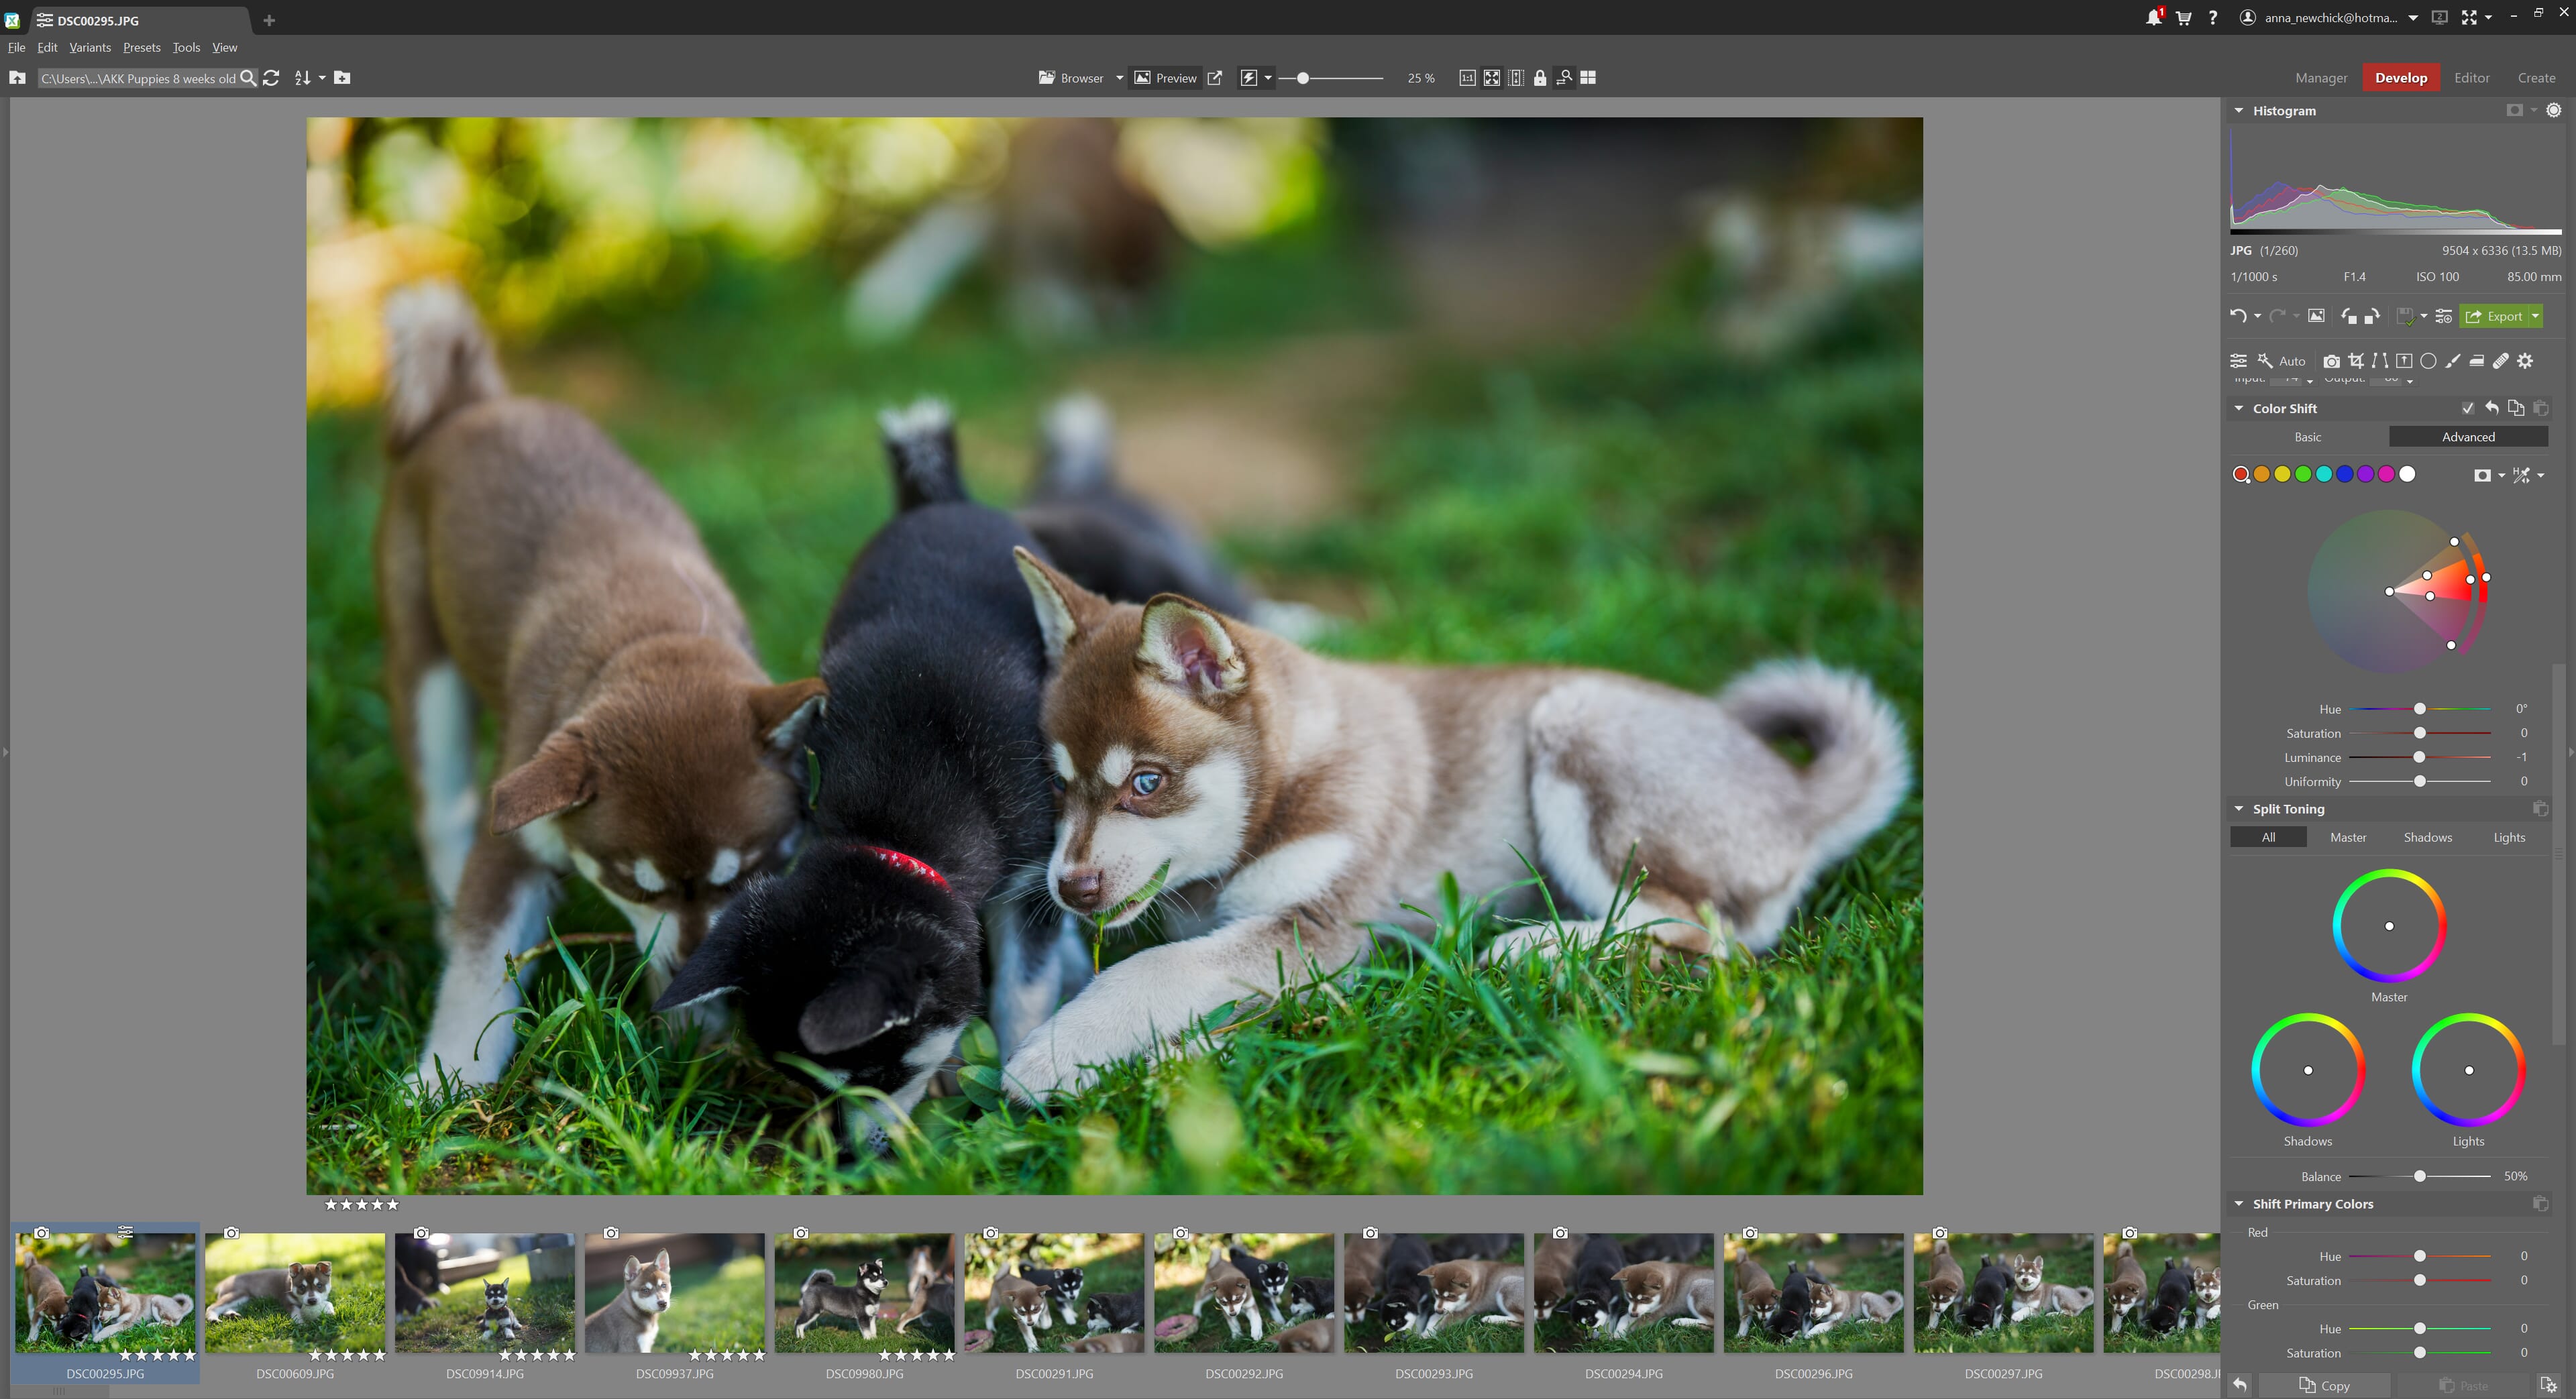Click the add preset sliders-plus icon
Screen dimensions: 2576x1399
[x=2443, y=316]
